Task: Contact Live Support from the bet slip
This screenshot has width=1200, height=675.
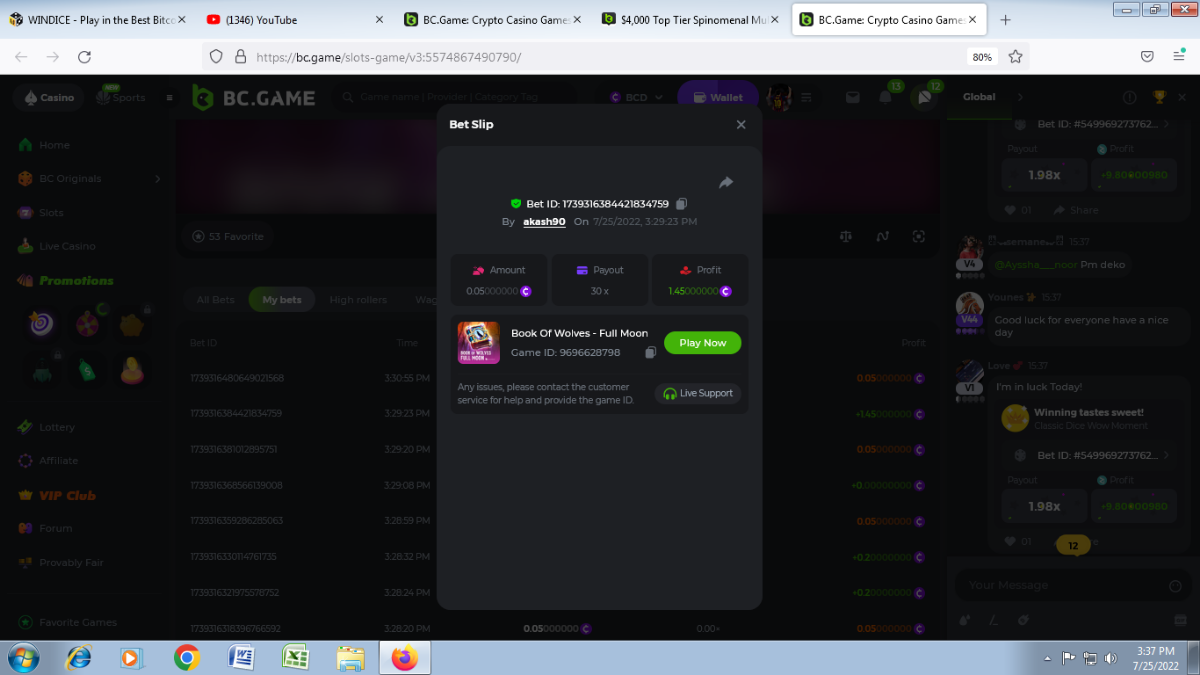Action: 698,394
